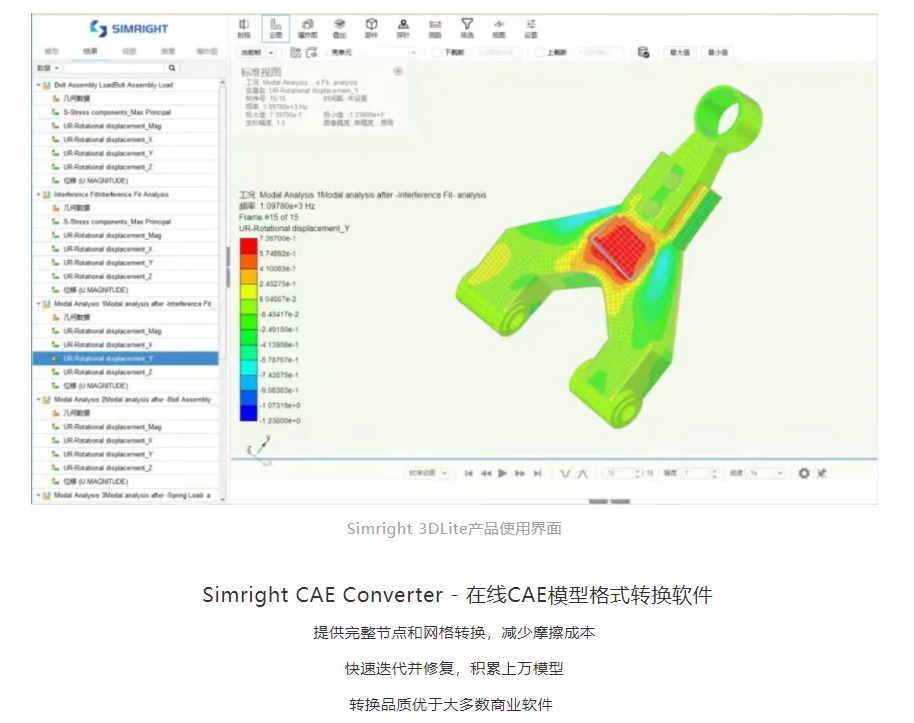Open the 数据 filter dropdown beside search
This screenshot has height=723, width=914.
pyautogui.click(x=48, y=68)
